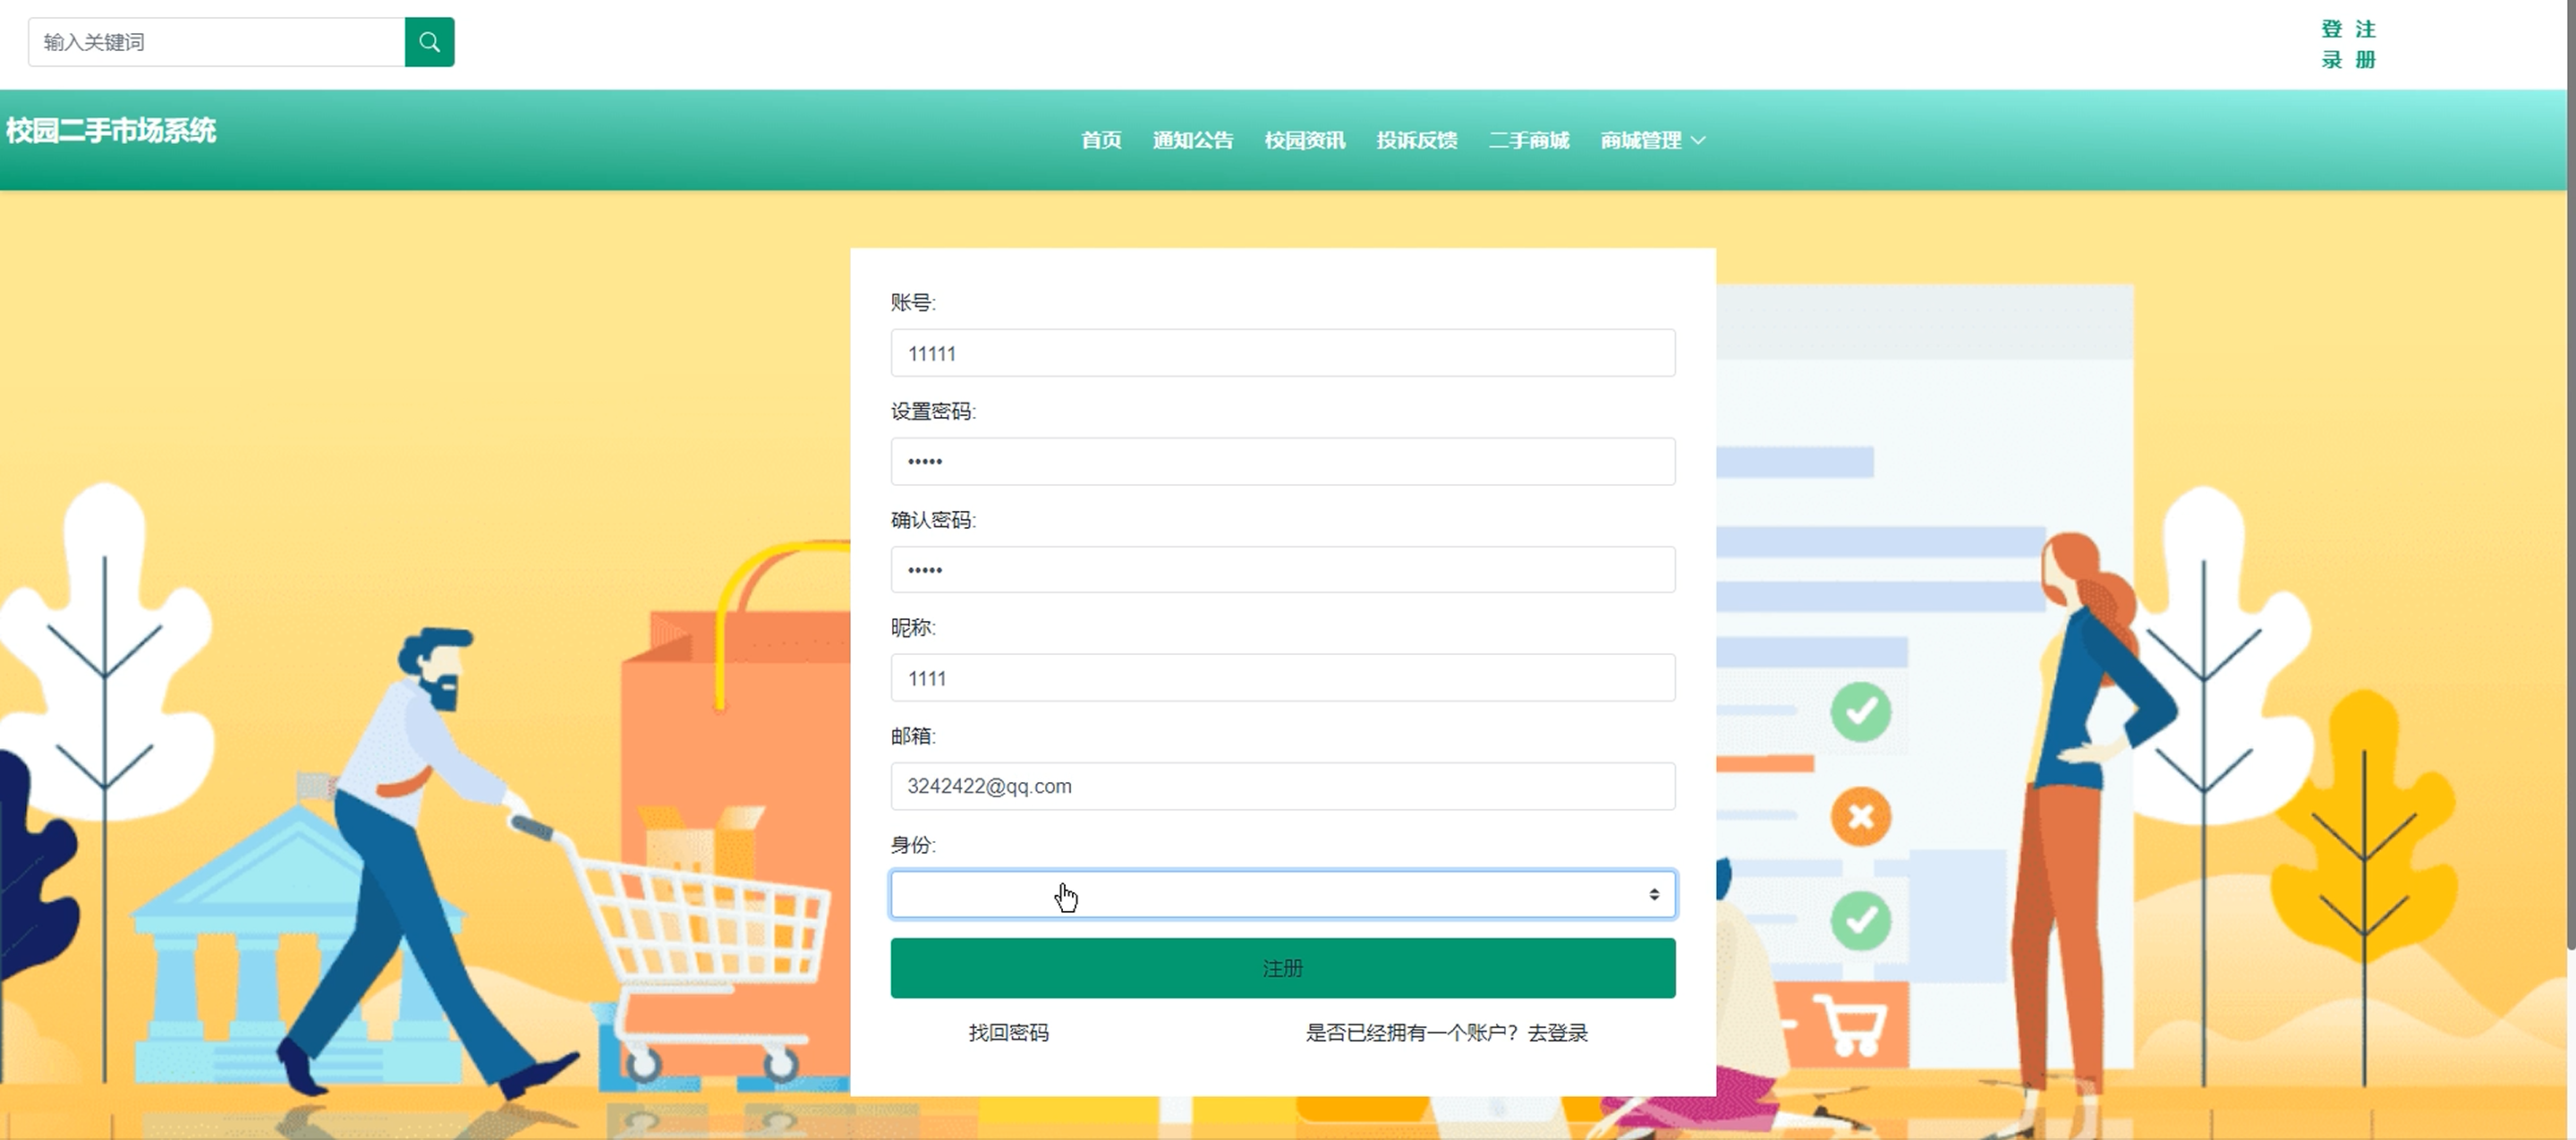Click 注册 link in top right
This screenshot has width=2576, height=1140.
tap(2365, 44)
